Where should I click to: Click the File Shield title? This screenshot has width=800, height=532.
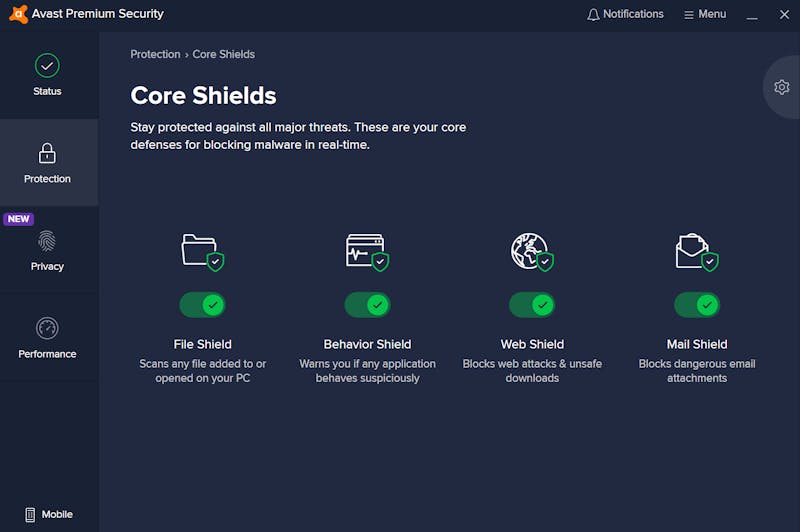click(203, 344)
